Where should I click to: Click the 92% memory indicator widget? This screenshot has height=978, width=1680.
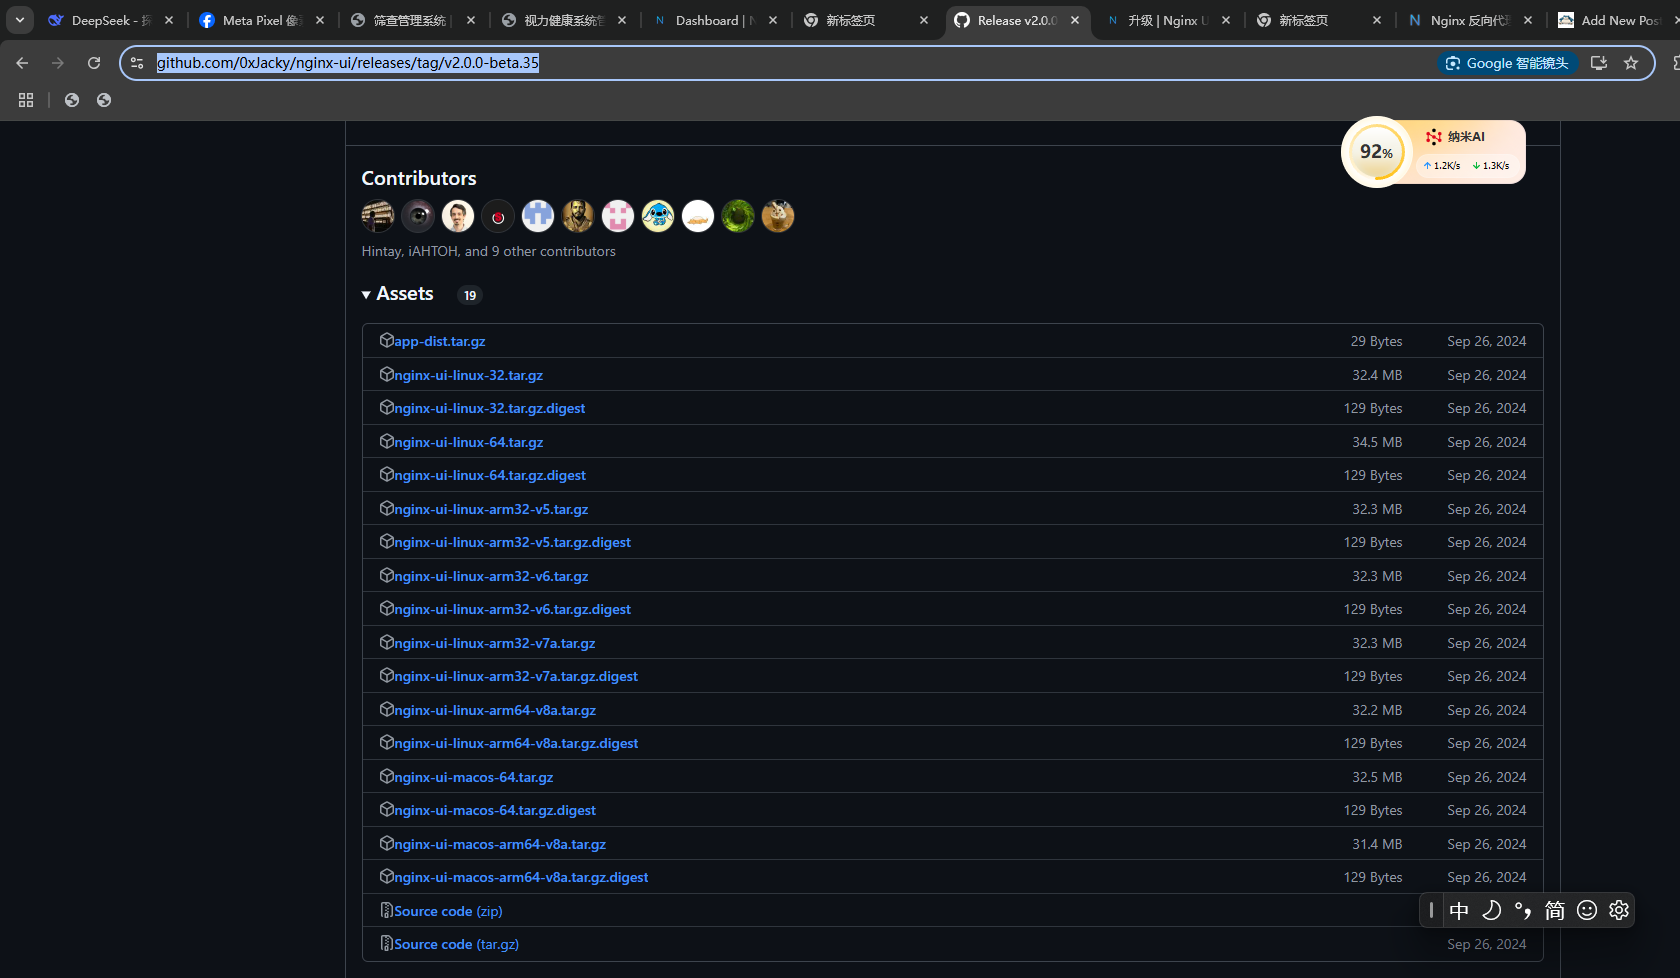click(x=1377, y=152)
